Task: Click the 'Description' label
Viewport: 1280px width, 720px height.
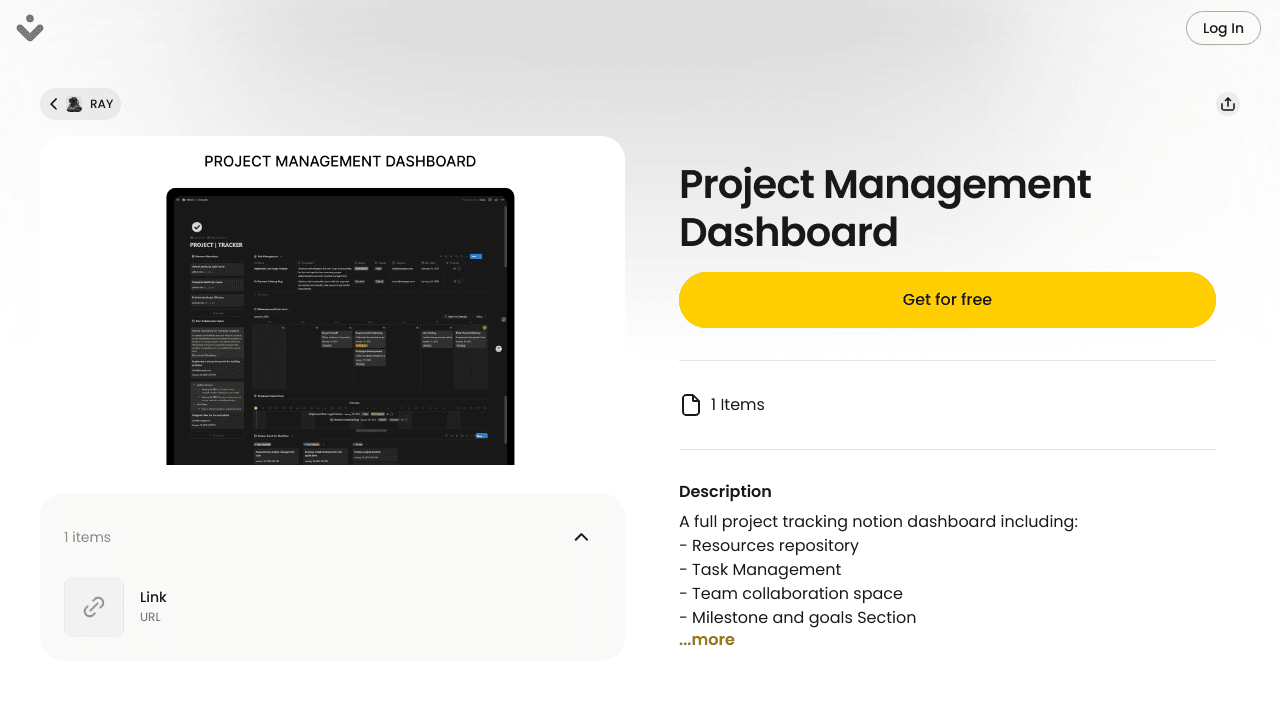Action: click(x=725, y=492)
